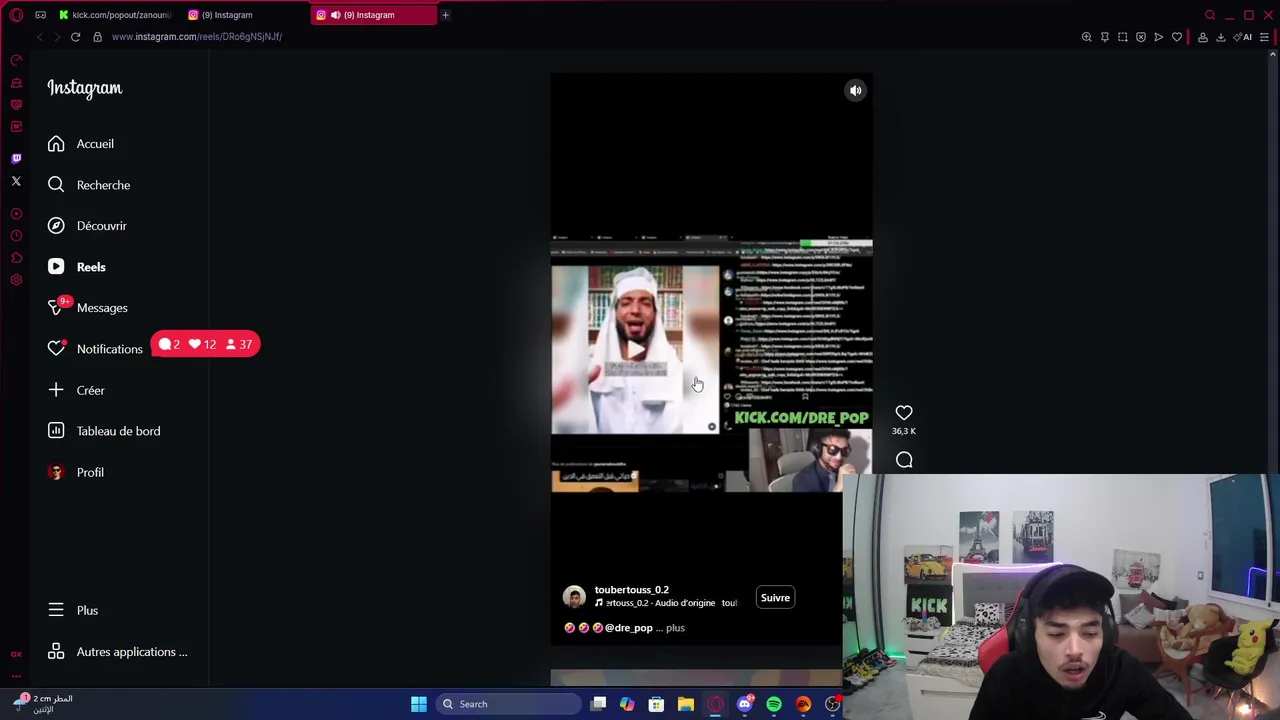Click the Créer plus icon
Image resolution: width=1280 pixels, height=720 pixels.
tap(56, 390)
